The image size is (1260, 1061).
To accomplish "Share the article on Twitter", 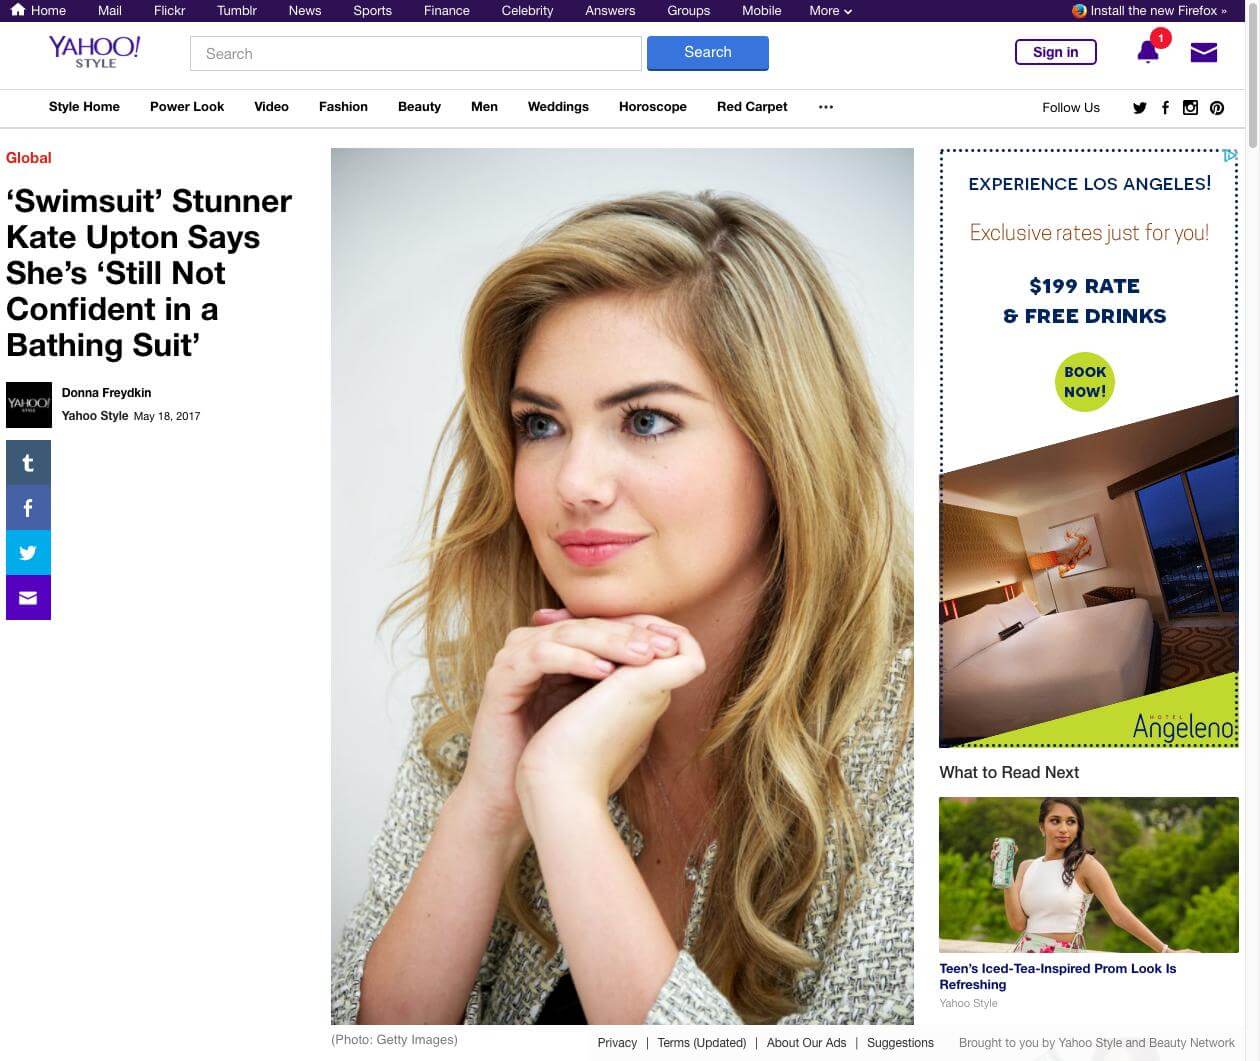I will point(28,552).
